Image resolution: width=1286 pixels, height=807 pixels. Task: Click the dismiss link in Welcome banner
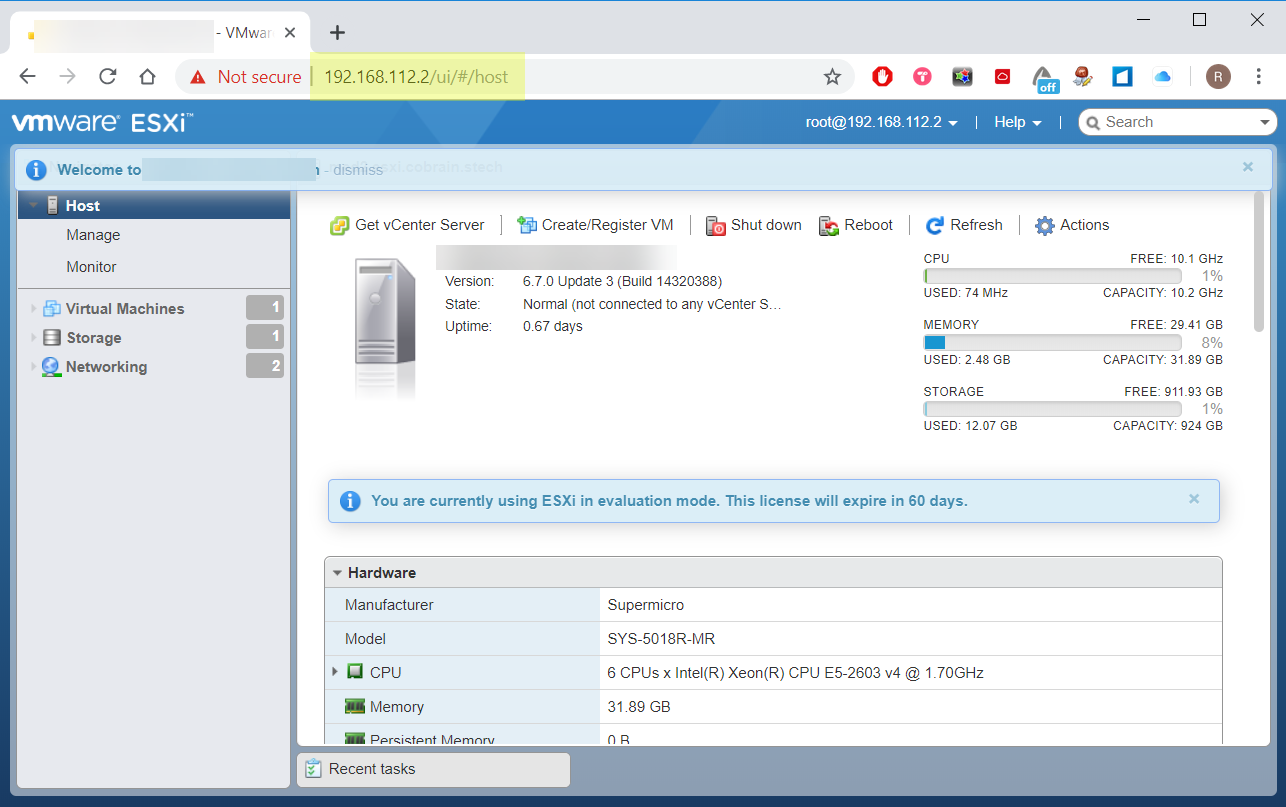pos(359,170)
